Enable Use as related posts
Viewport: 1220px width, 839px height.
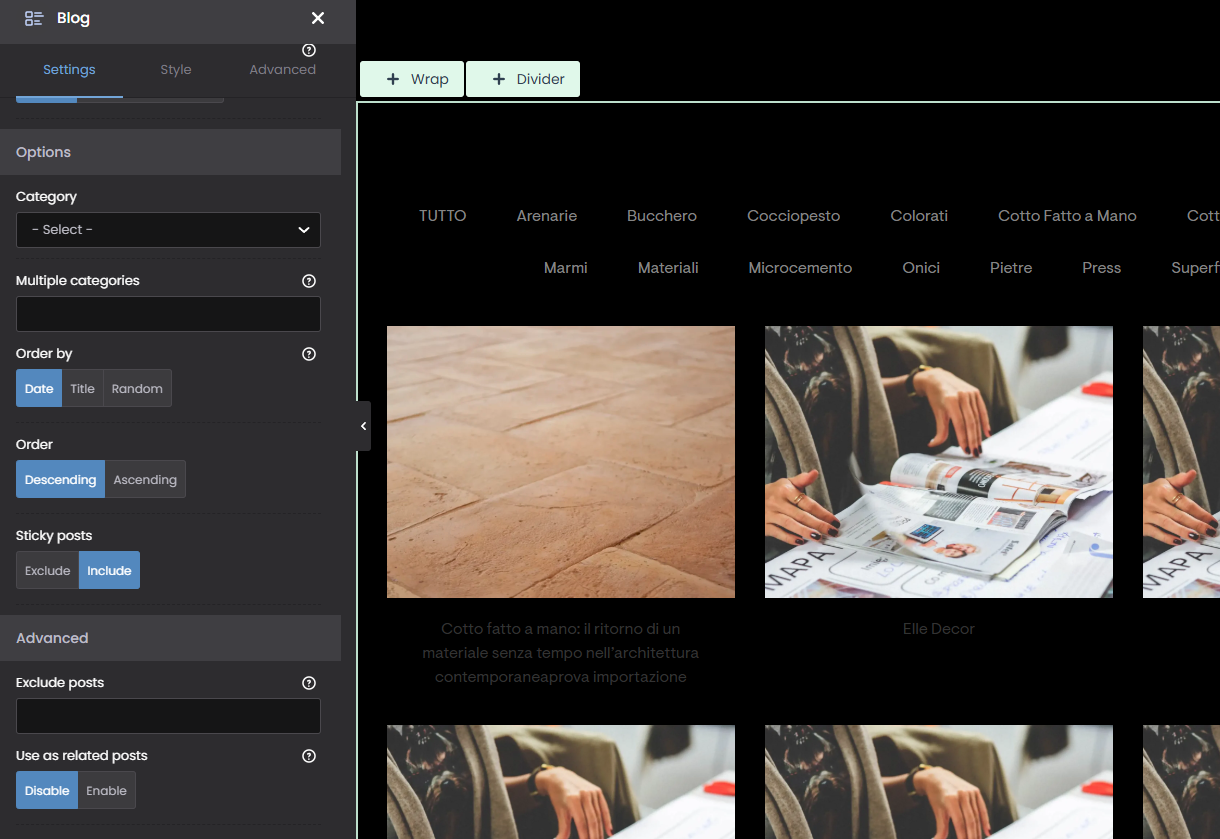coord(106,791)
